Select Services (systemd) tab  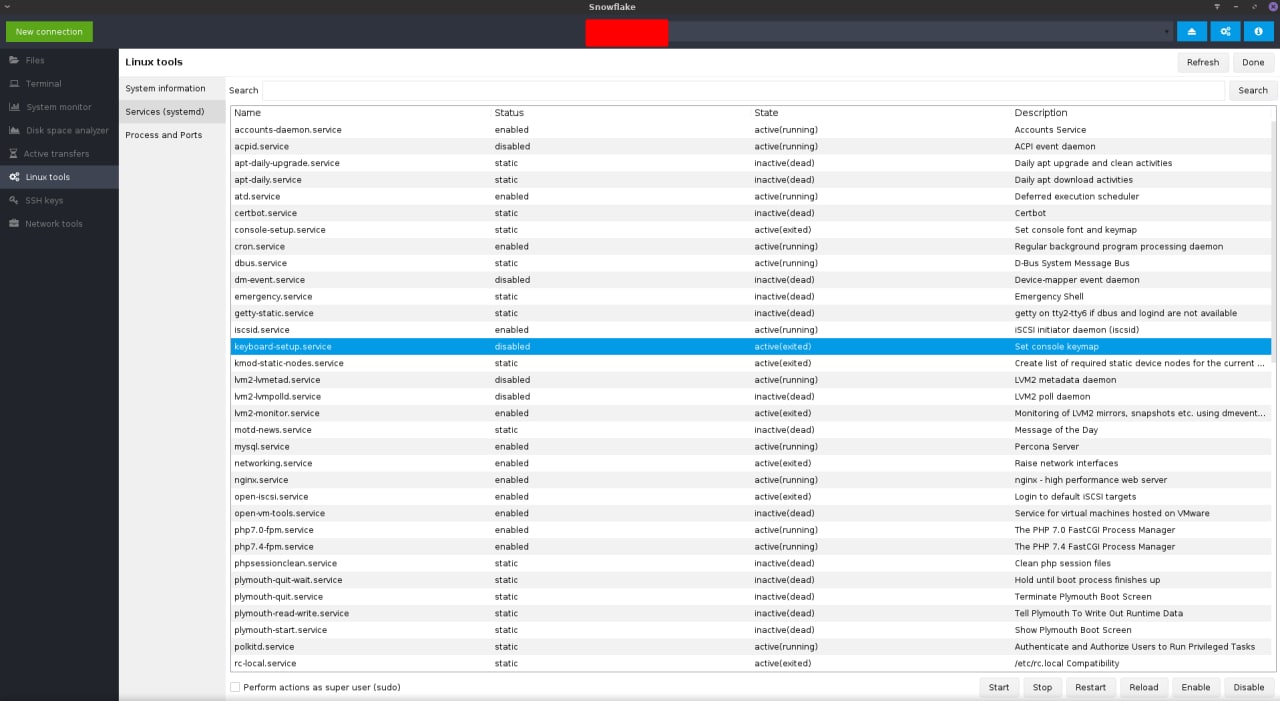tap(172, 112)
